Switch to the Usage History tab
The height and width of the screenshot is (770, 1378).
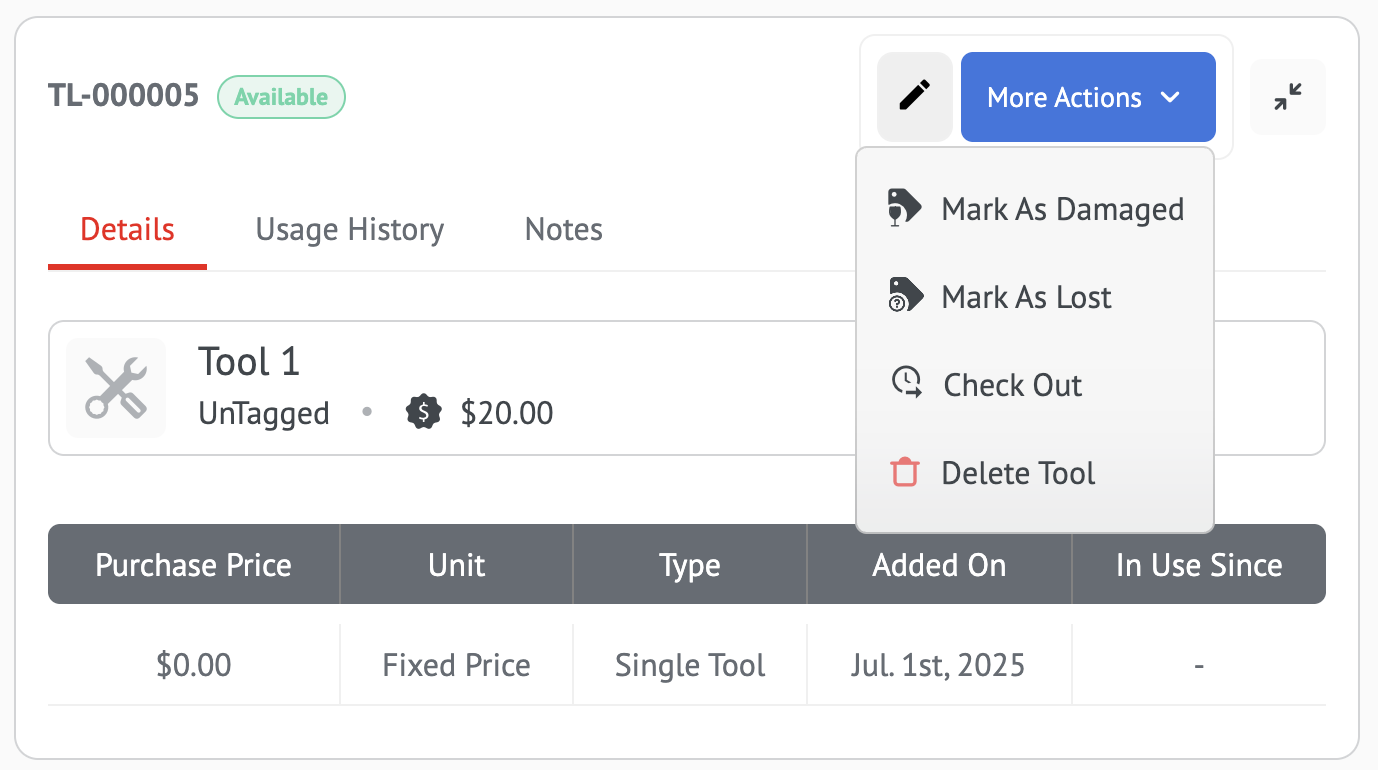[x=349, y=230]
